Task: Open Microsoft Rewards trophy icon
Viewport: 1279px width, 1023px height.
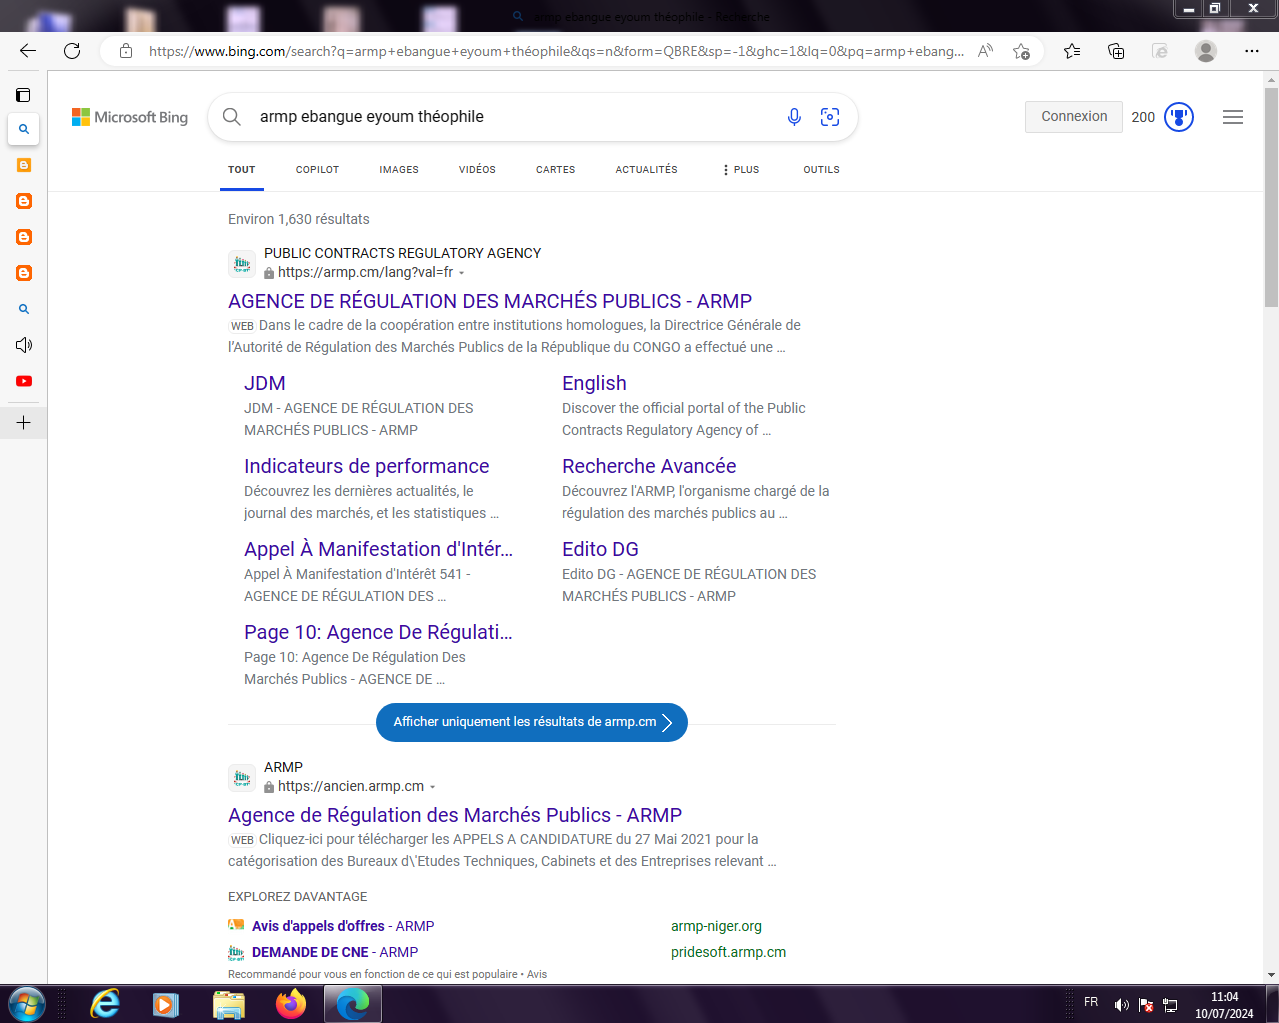Action: click(x=1179, y=117)
